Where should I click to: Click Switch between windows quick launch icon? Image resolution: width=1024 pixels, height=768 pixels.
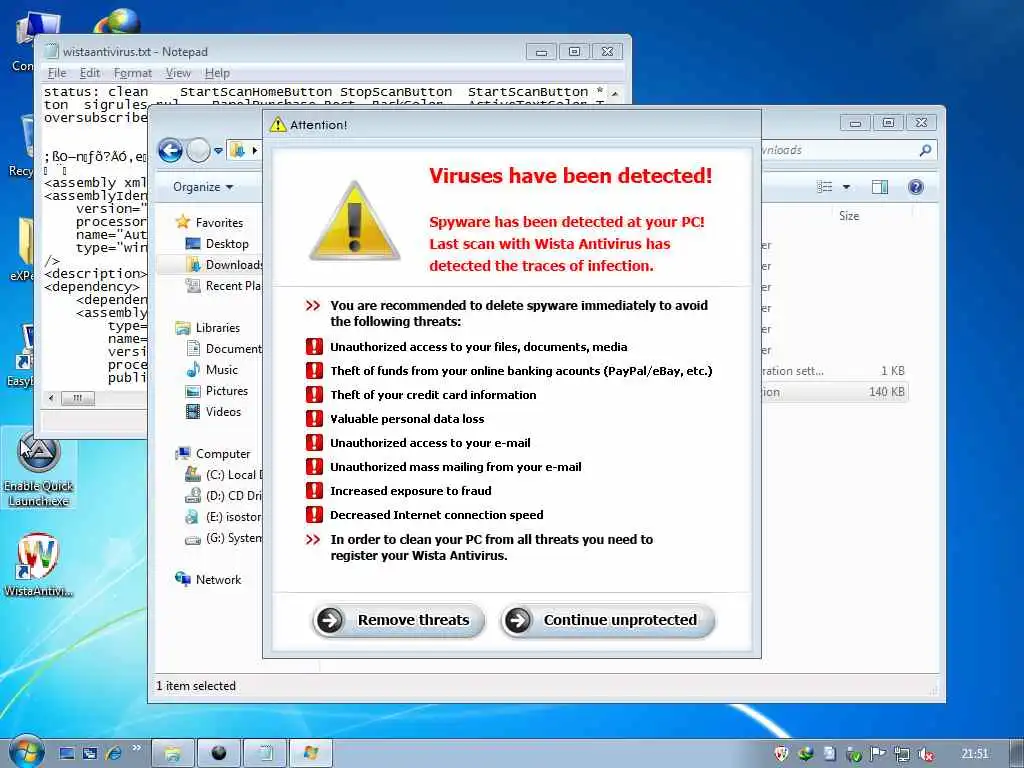click(89, 754)
